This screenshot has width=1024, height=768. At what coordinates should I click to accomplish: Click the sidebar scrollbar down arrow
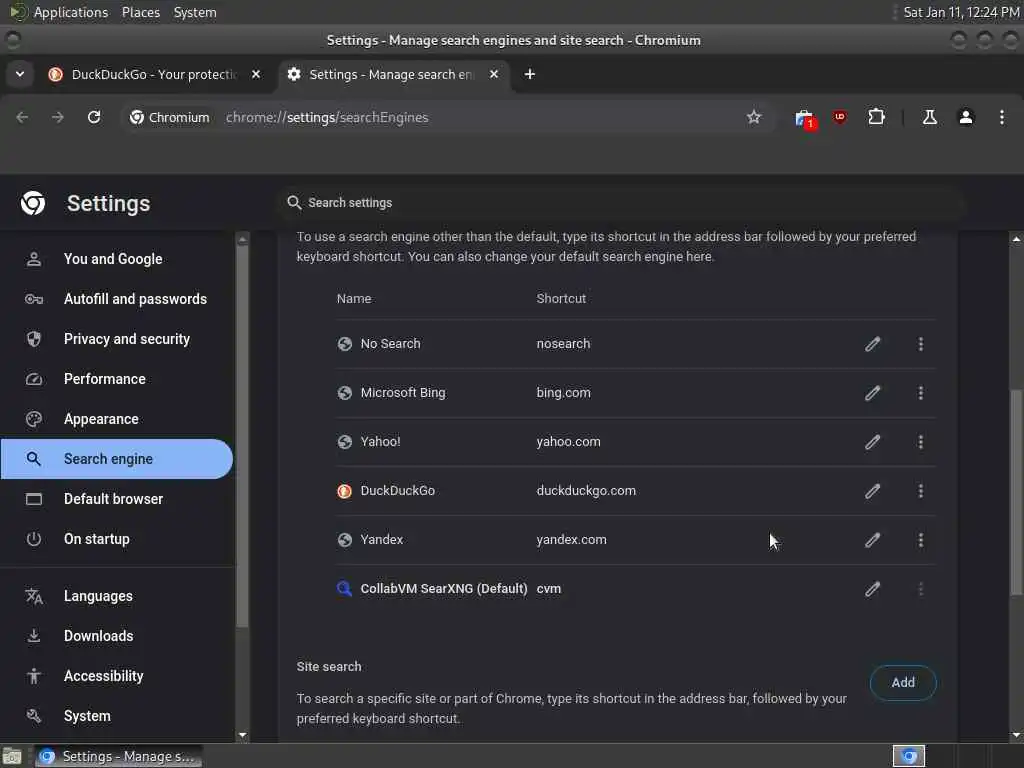click(x=242, y=735)
